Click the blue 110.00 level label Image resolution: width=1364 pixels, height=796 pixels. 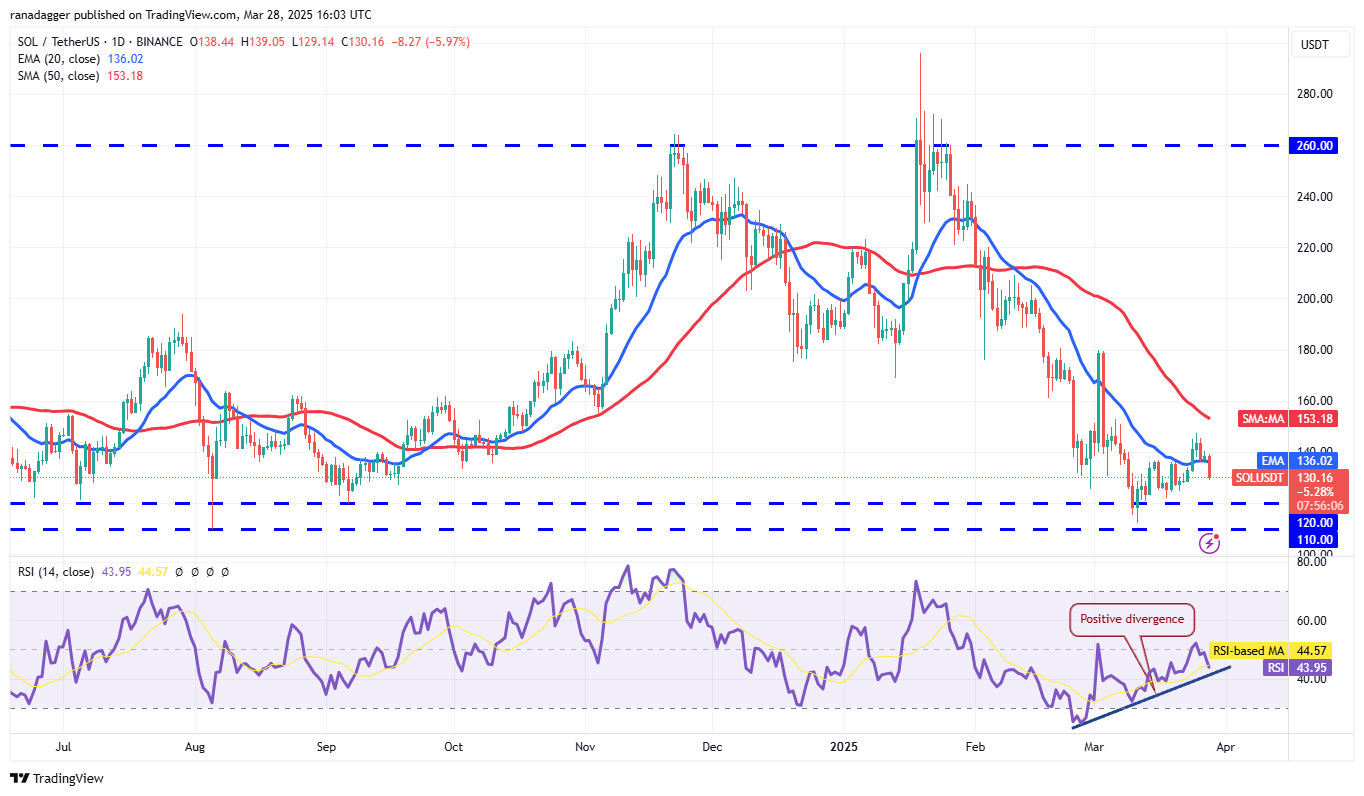tap(1314, 539)
